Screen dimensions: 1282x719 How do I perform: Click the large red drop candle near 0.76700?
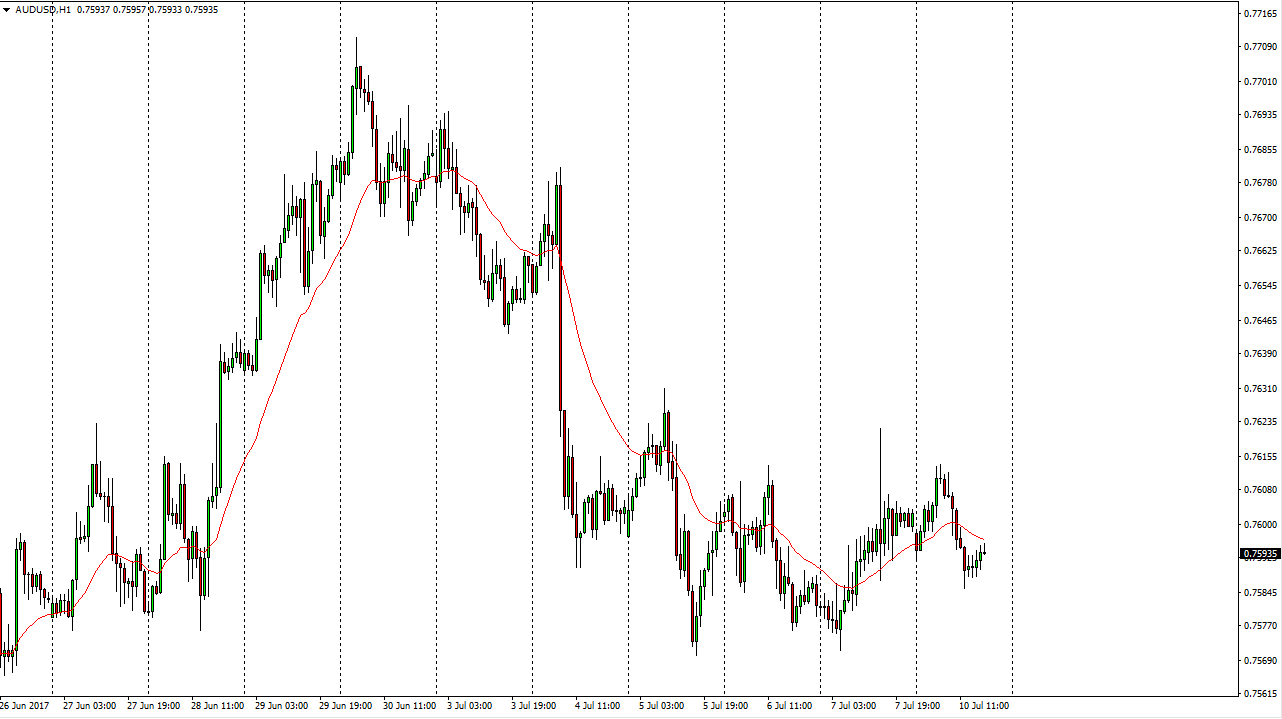pyautogui.click(x=560, y=300)
